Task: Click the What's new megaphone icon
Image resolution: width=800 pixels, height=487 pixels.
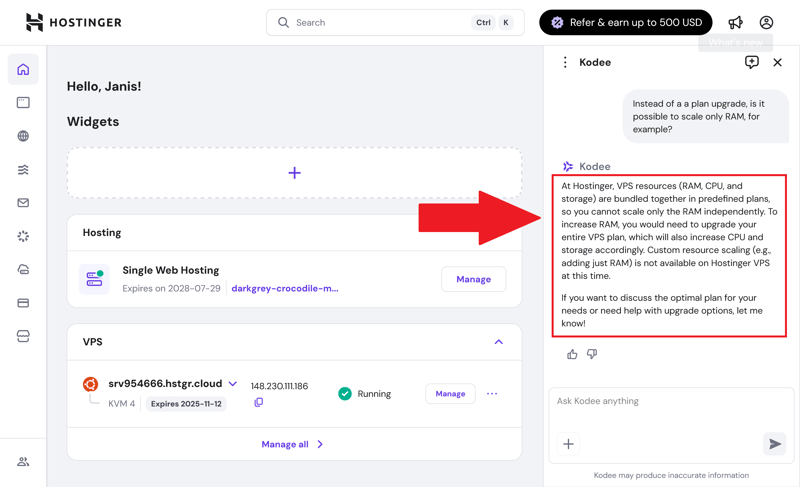Action: click(x=736, y=22)
